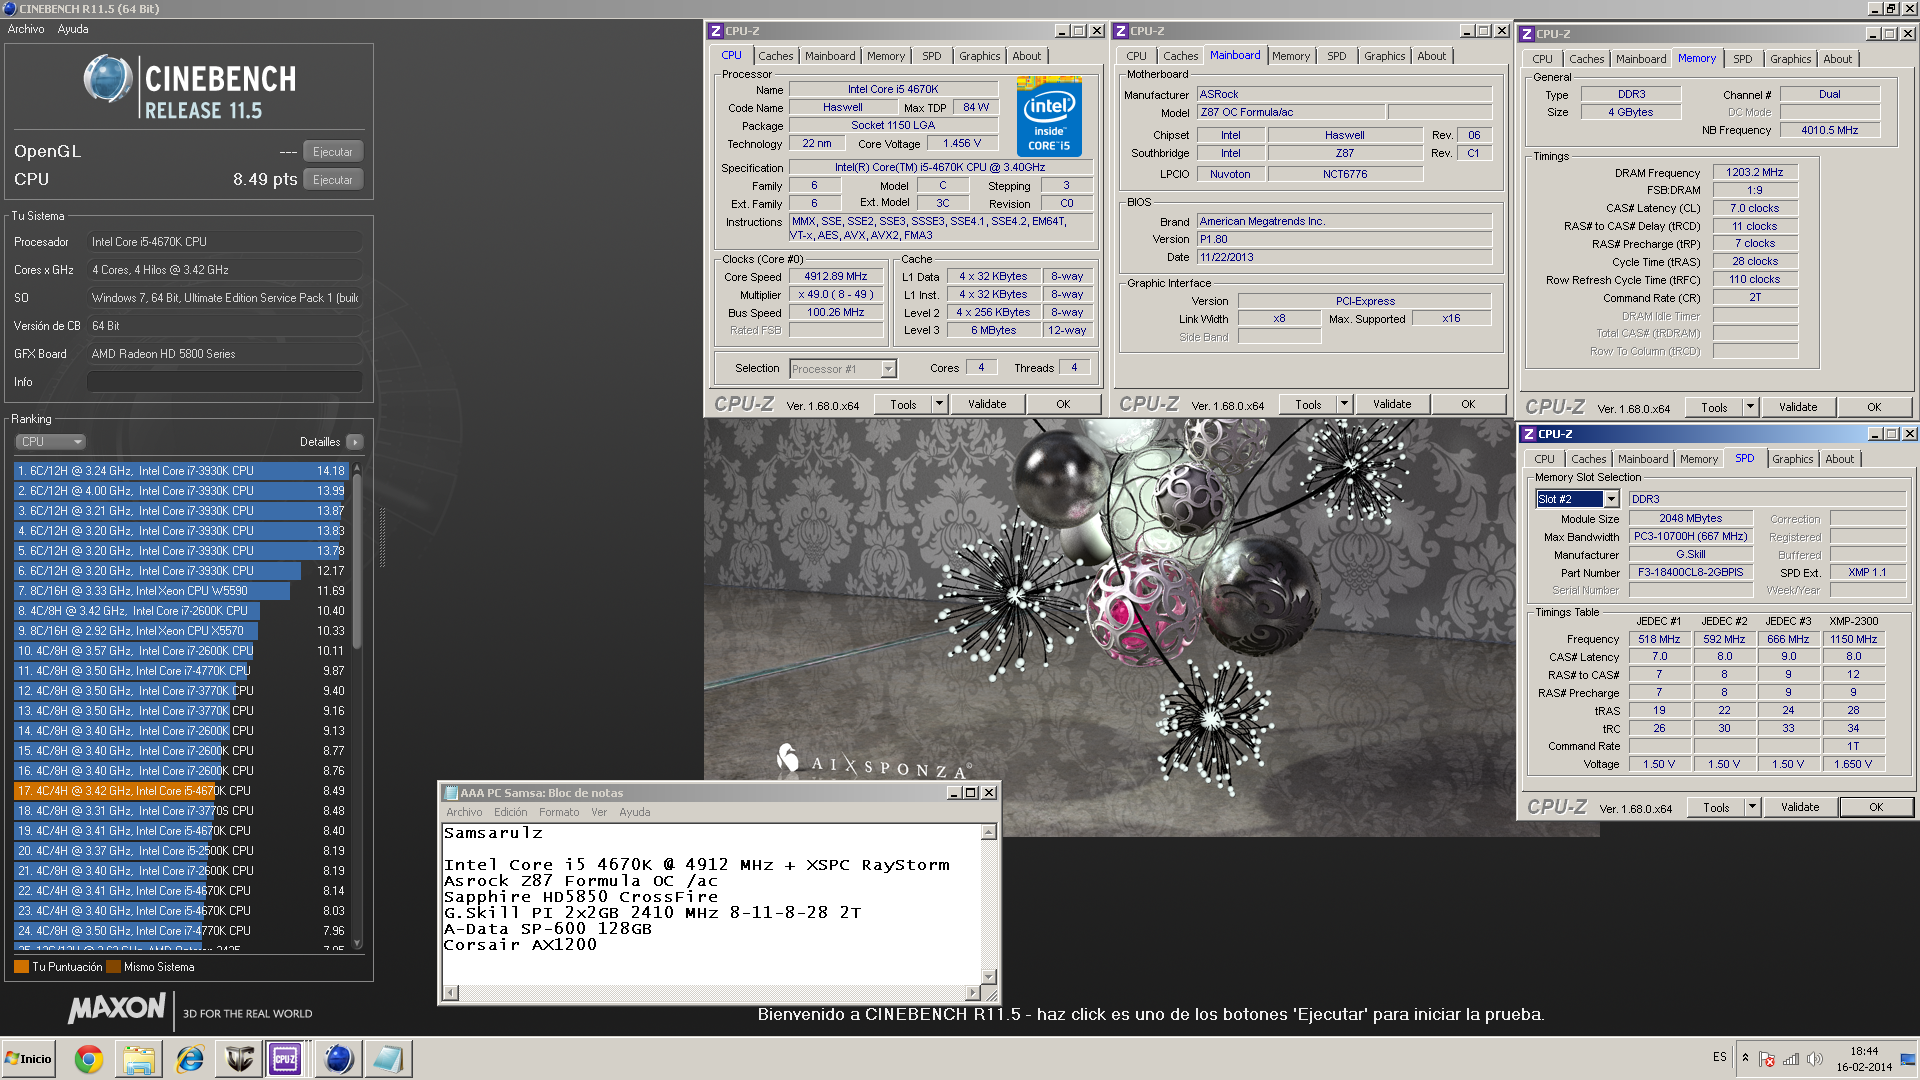Open the CPU ranking type dropdown
This screenshot has height=1080, width=1920.
click(x=50, y=442)
